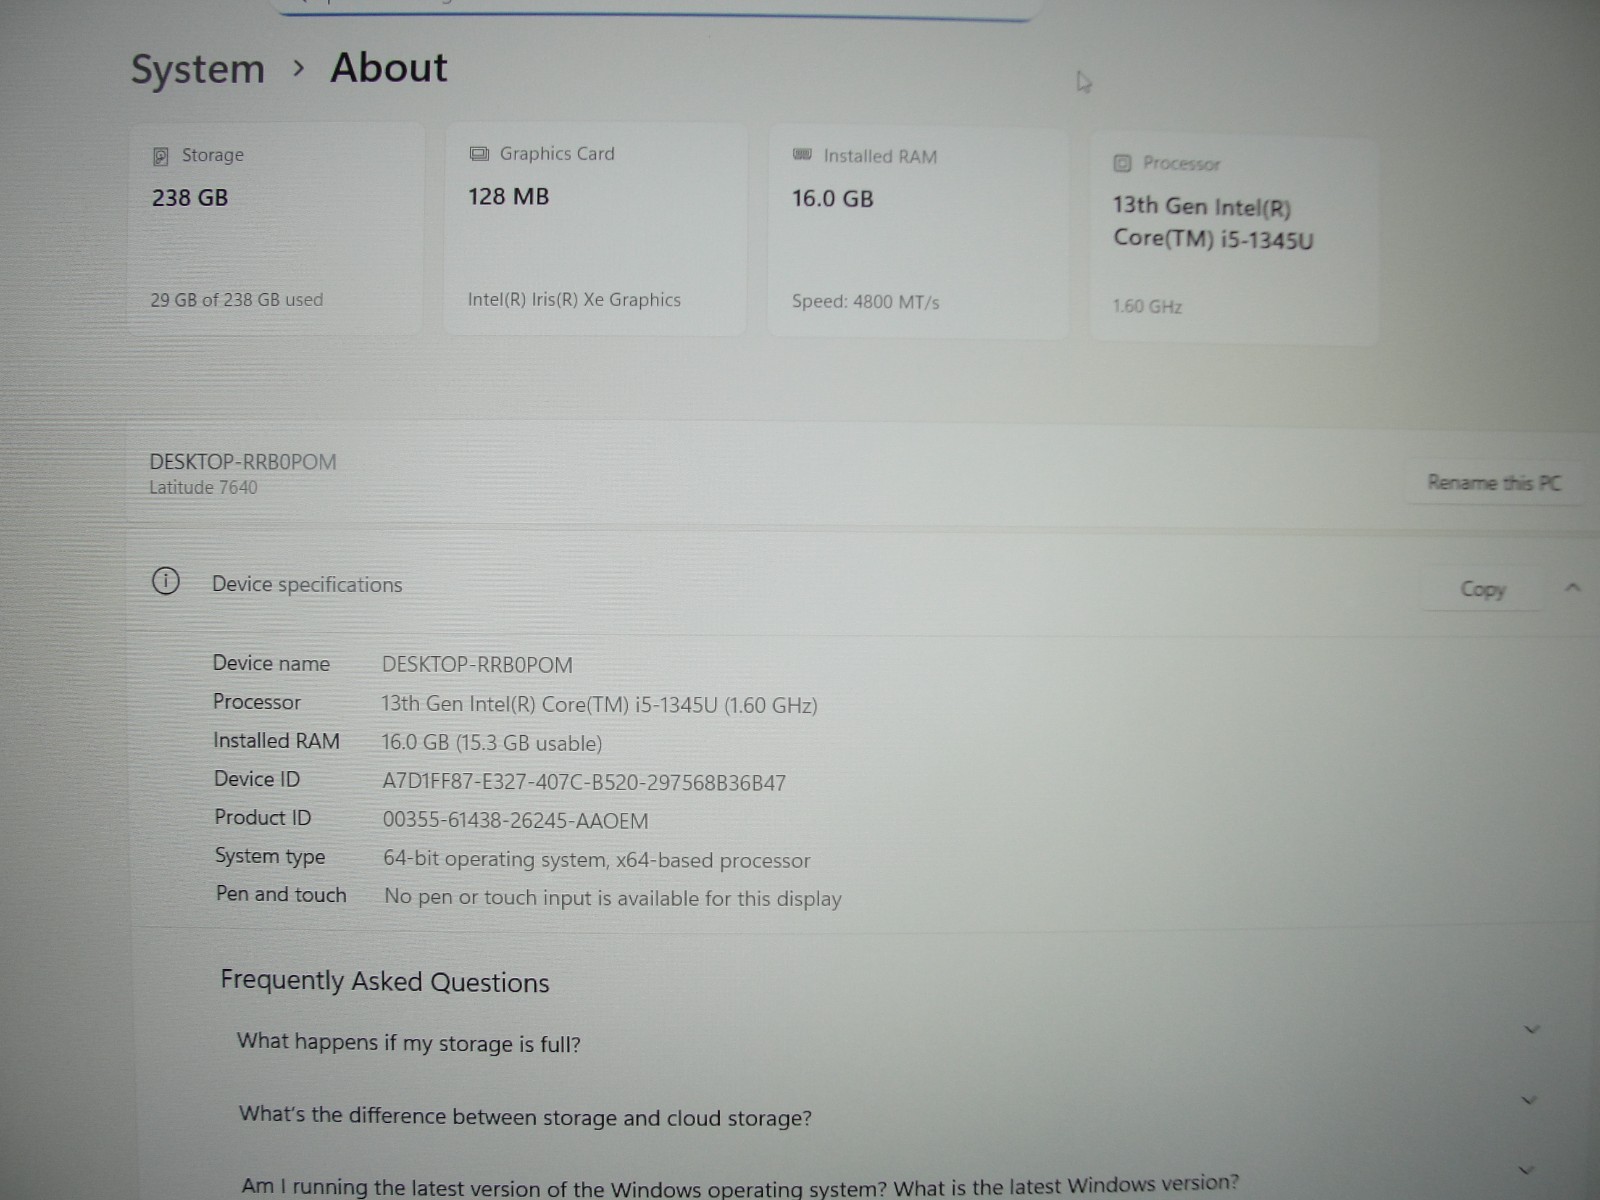Click the Intel(R) Iris(R) Xe Graphics text
This screenshot has height=1200, width=1600.
click(x=574, y=299)
